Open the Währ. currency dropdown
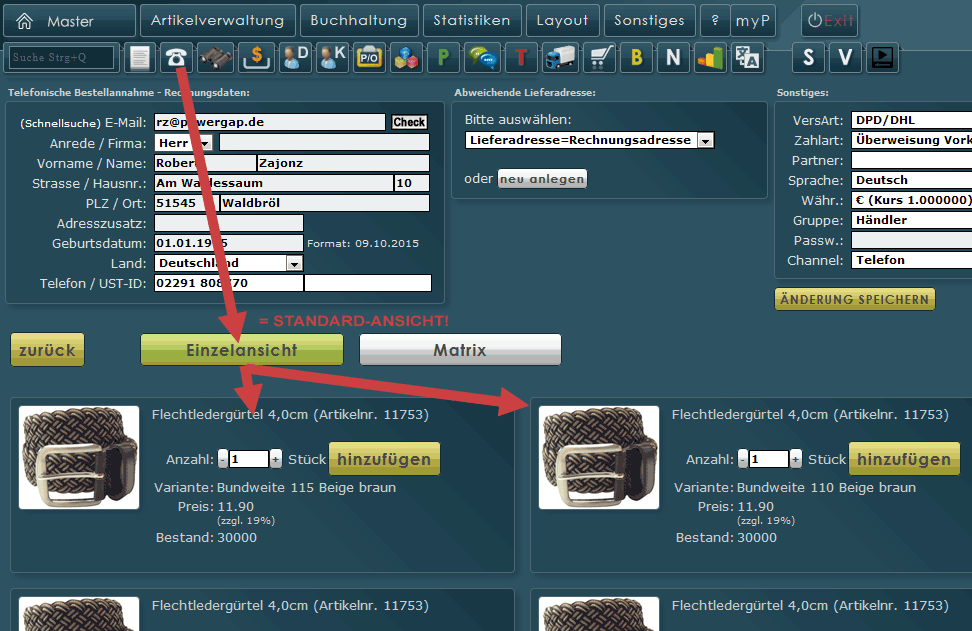This screenshot has height=631, width=972. 911,200
